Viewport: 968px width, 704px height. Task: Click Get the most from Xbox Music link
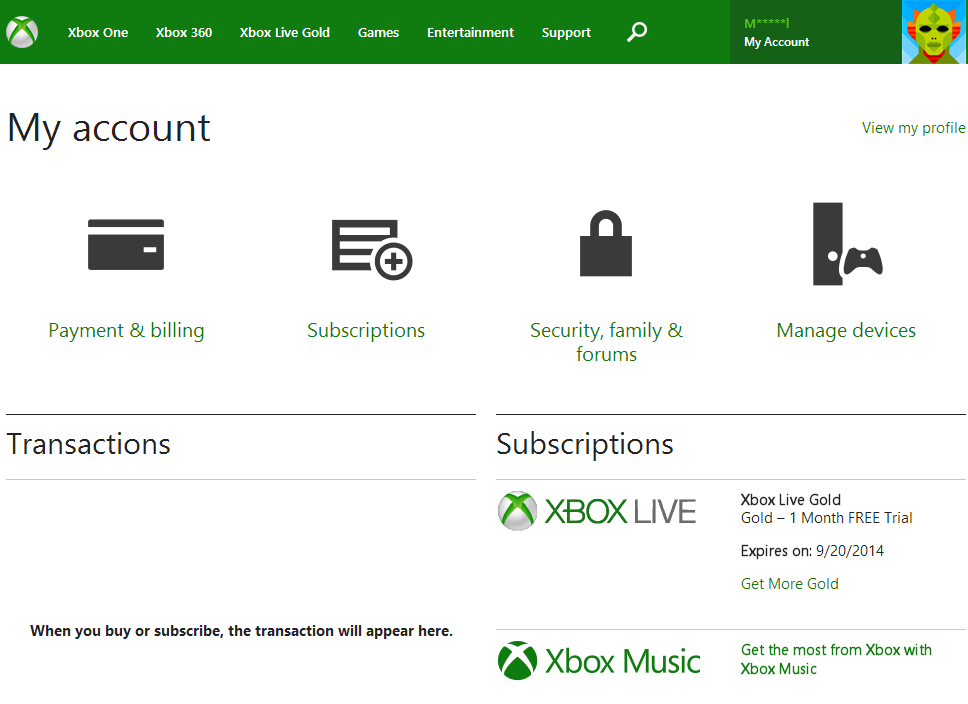(836, 659)
